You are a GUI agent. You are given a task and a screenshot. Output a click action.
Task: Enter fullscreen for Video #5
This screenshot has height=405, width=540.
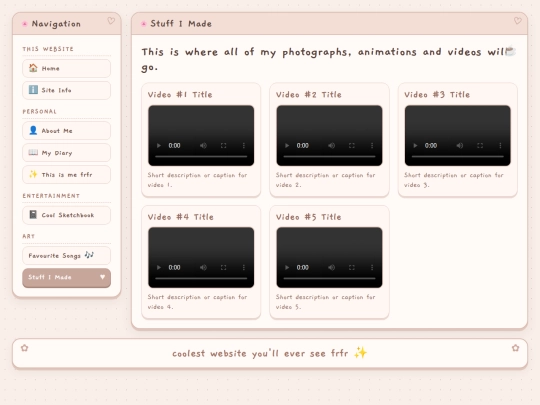[352, 268]
